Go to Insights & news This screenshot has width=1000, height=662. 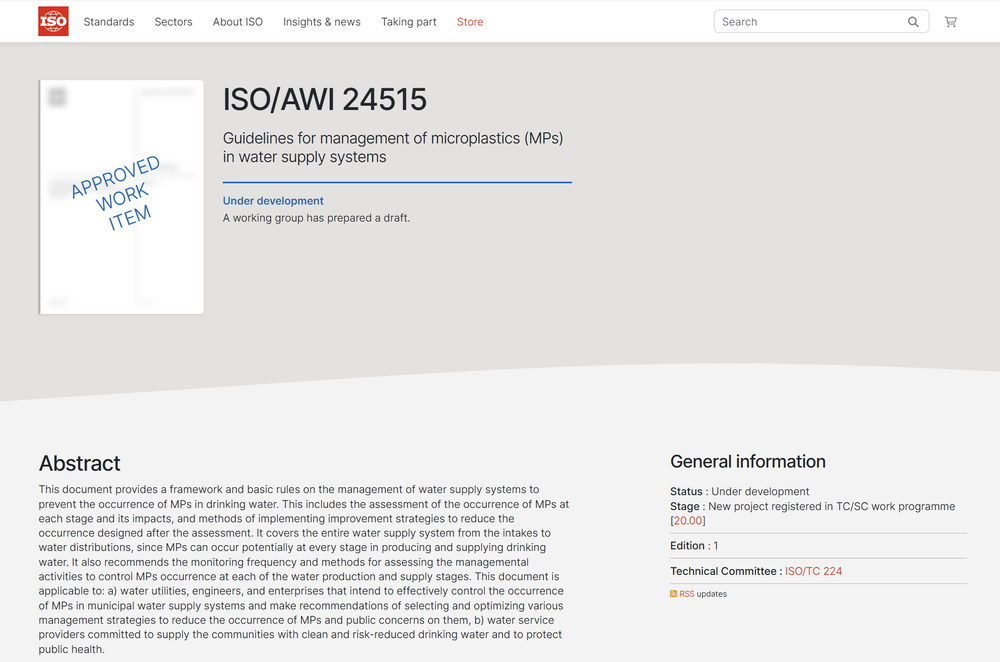(x=321, y=22)
